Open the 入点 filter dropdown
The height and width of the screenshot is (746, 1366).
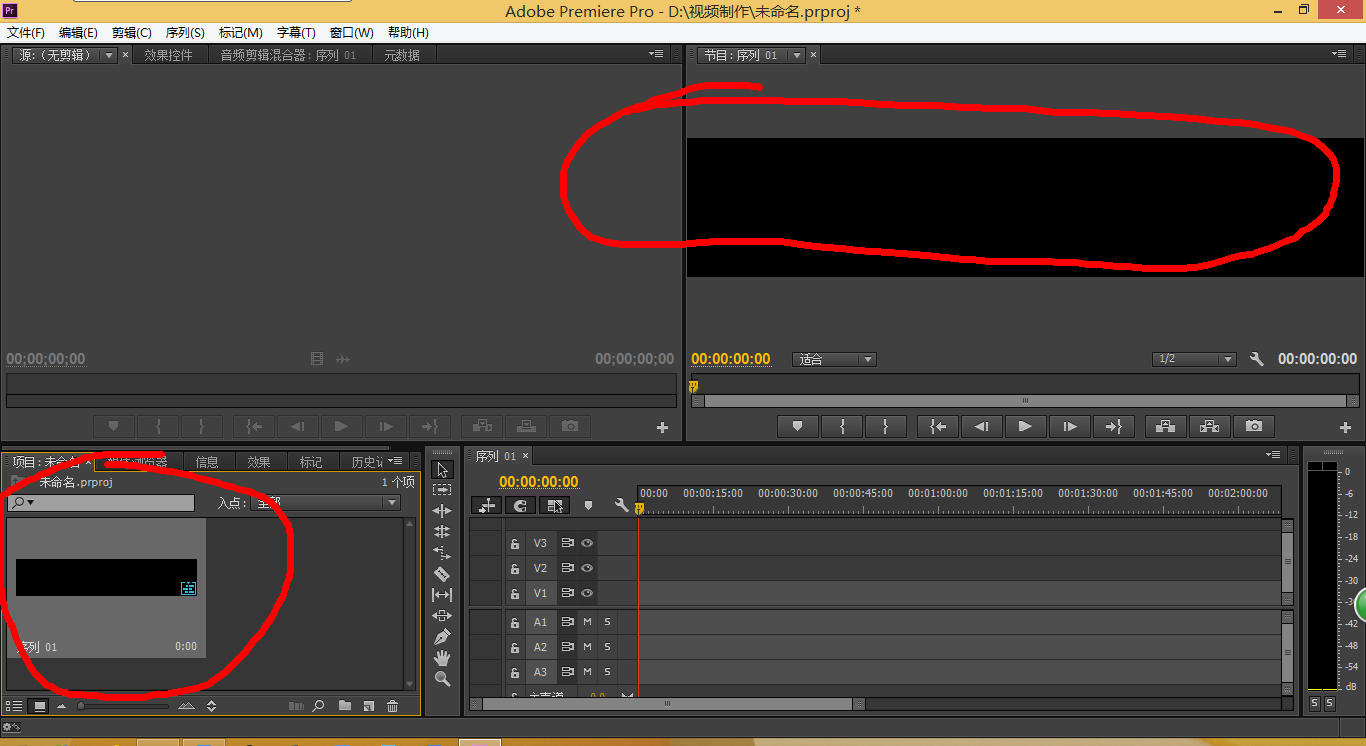324,503
